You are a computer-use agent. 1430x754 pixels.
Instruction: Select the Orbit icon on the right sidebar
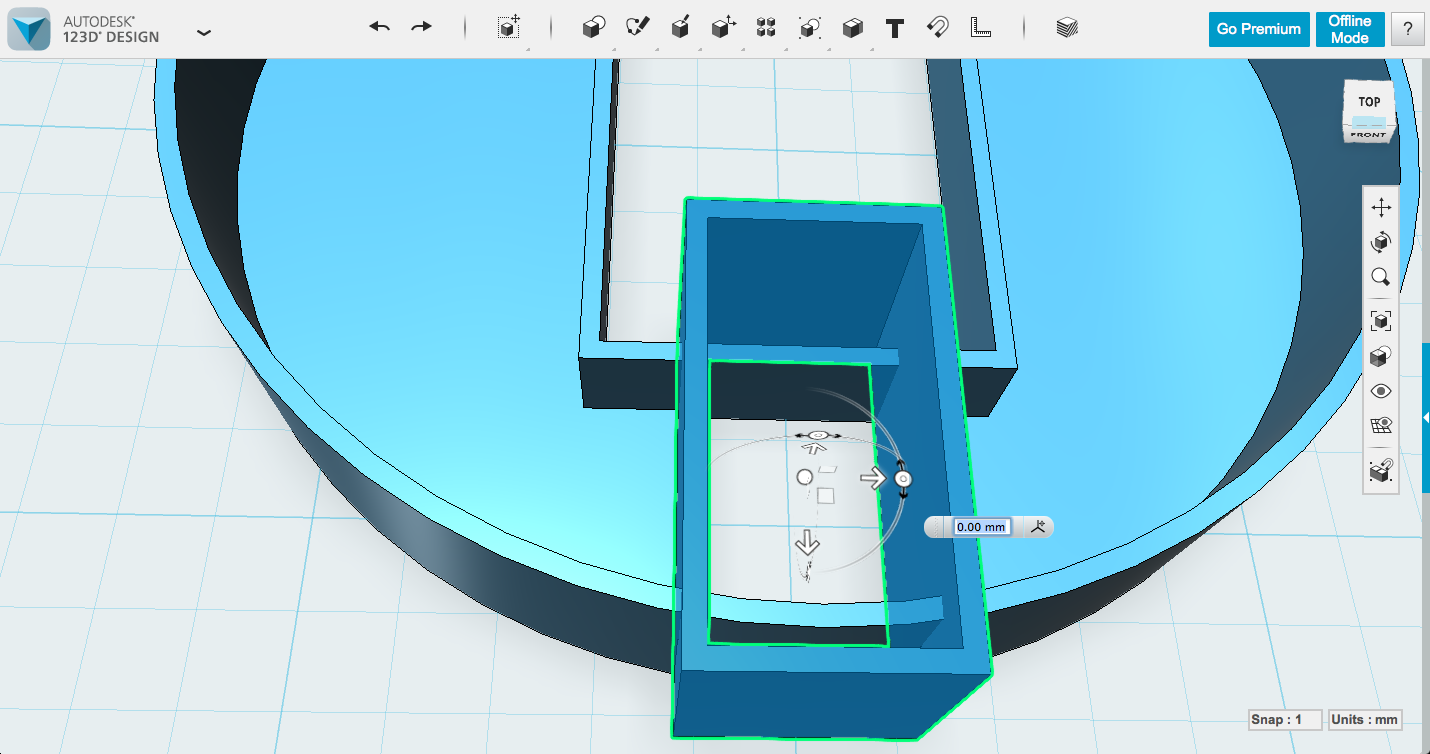(x=1381, y=241)
